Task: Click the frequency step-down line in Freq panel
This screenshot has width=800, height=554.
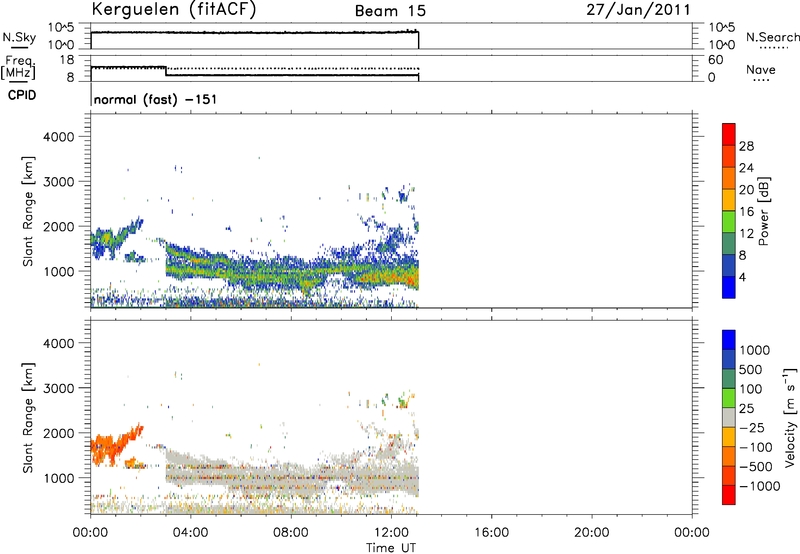Action: pos(166,71)
